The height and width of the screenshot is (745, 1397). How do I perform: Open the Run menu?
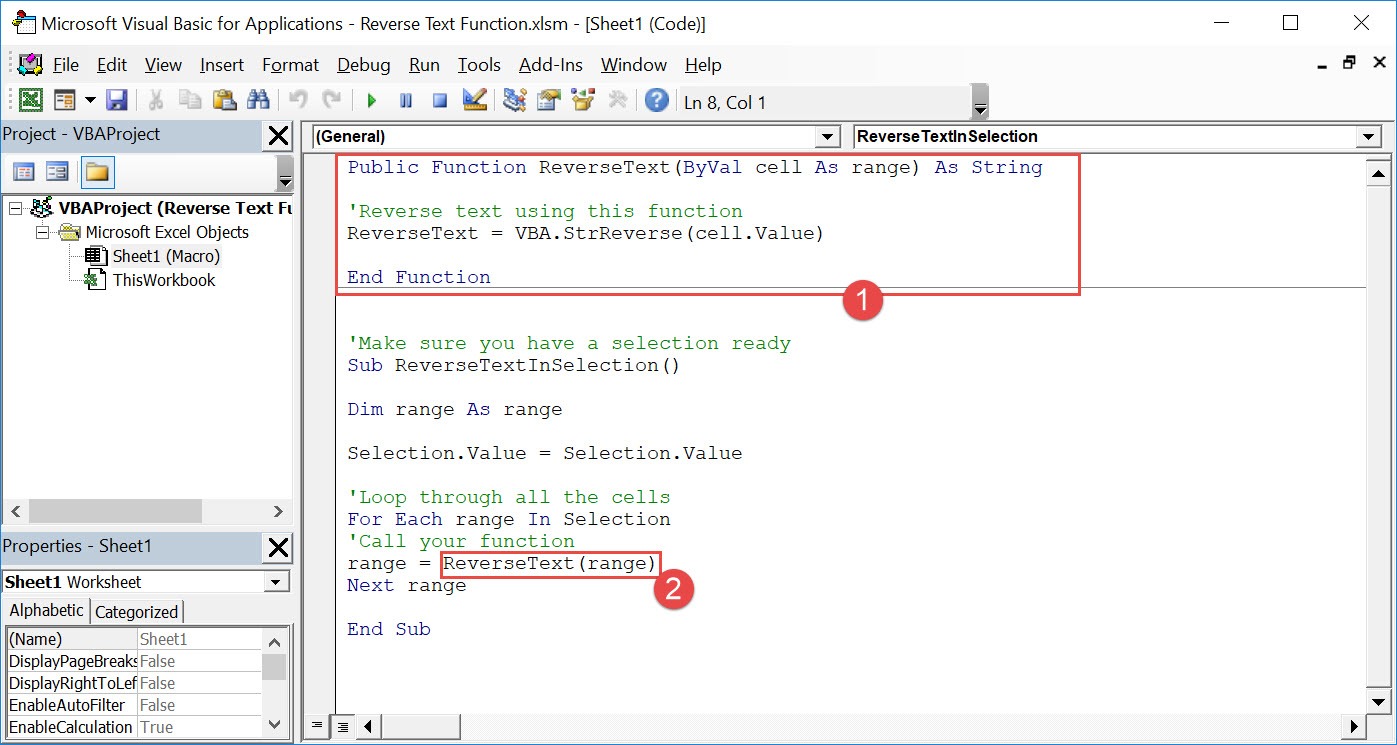click(424, 65)
